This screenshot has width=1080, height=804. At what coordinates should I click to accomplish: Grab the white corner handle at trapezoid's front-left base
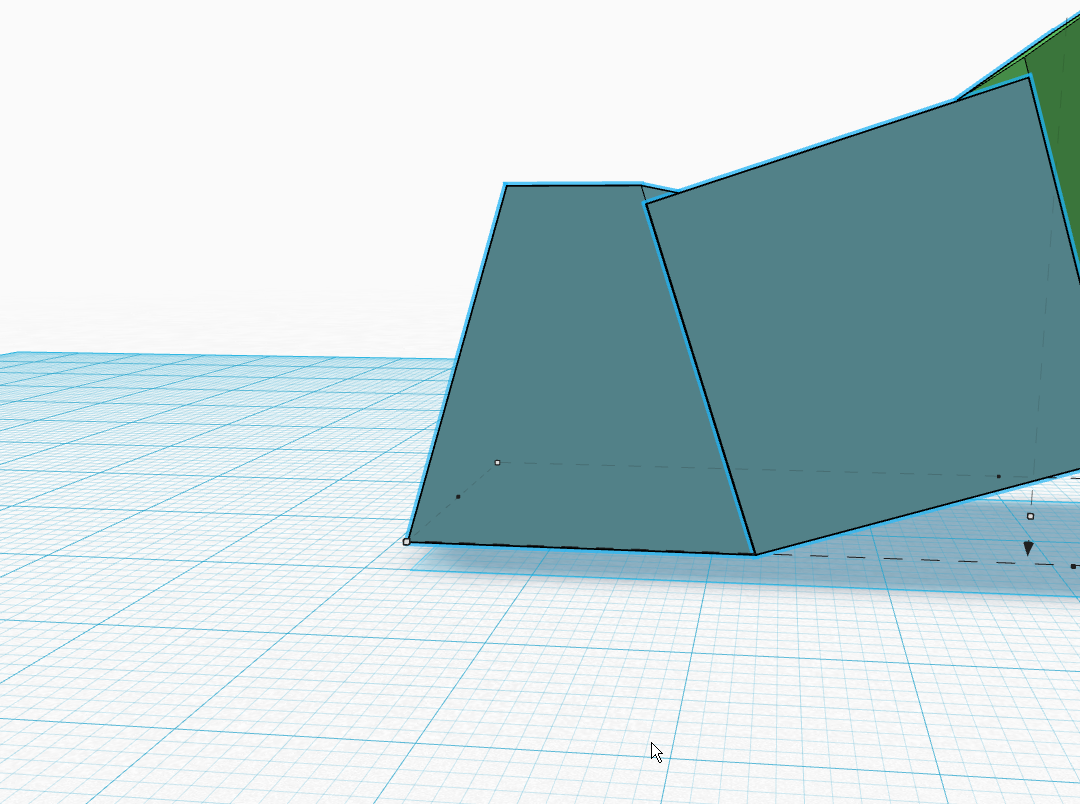click(406, 542)
